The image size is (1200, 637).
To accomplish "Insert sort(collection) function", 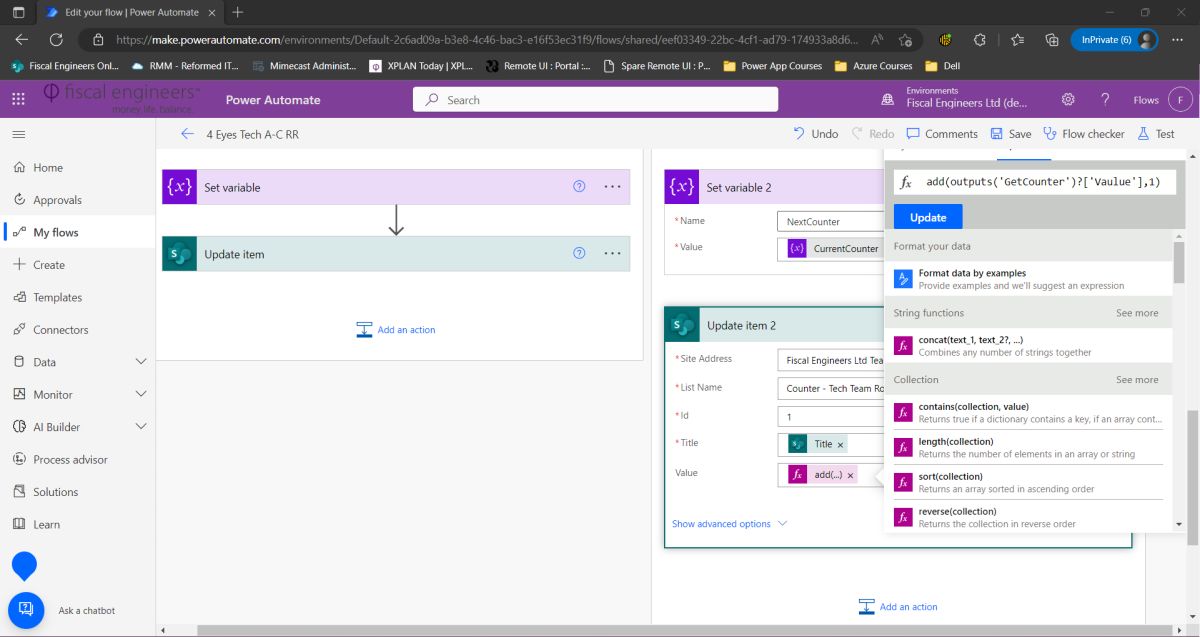I will [x=1029, y=483].
